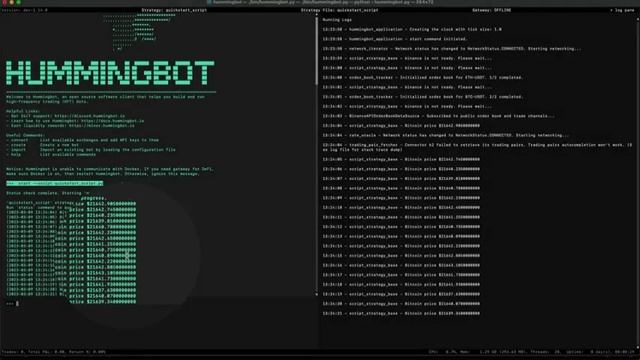Select the BTC-USDT order book initialized log

(x=422, y=97)
